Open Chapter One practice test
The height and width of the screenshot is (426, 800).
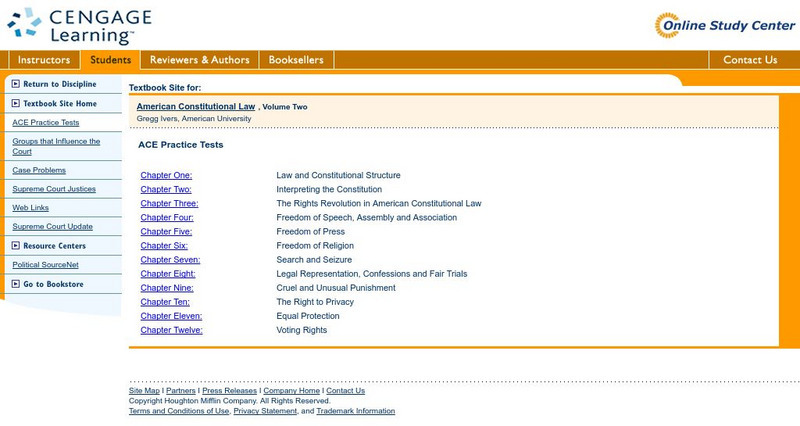166,175
